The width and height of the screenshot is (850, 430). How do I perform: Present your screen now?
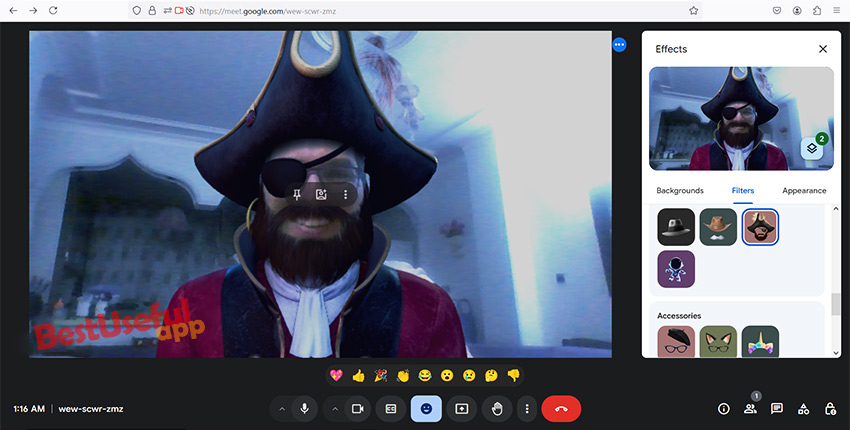pyautogui.click(x=461, y=409)
